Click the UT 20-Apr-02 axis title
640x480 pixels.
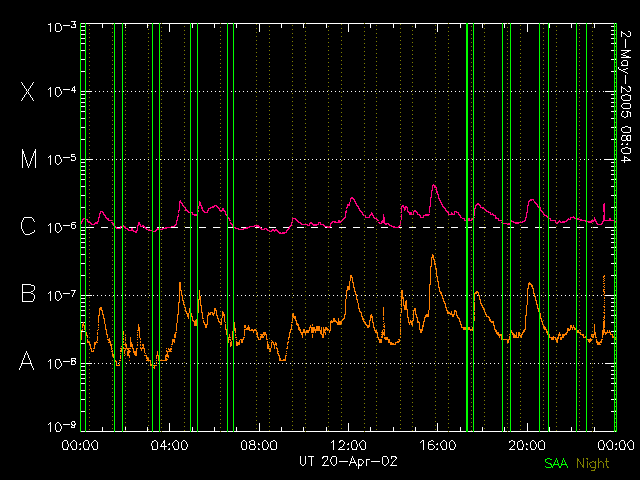348,462
